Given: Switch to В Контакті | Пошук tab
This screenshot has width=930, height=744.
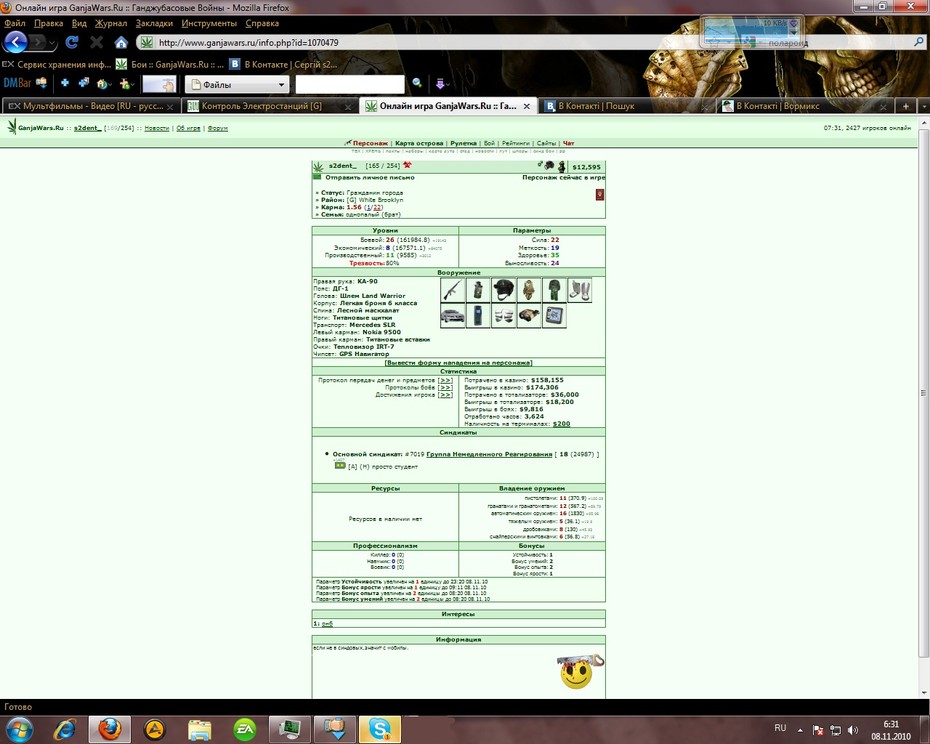Looking at the screenshot, I should 628,106.
